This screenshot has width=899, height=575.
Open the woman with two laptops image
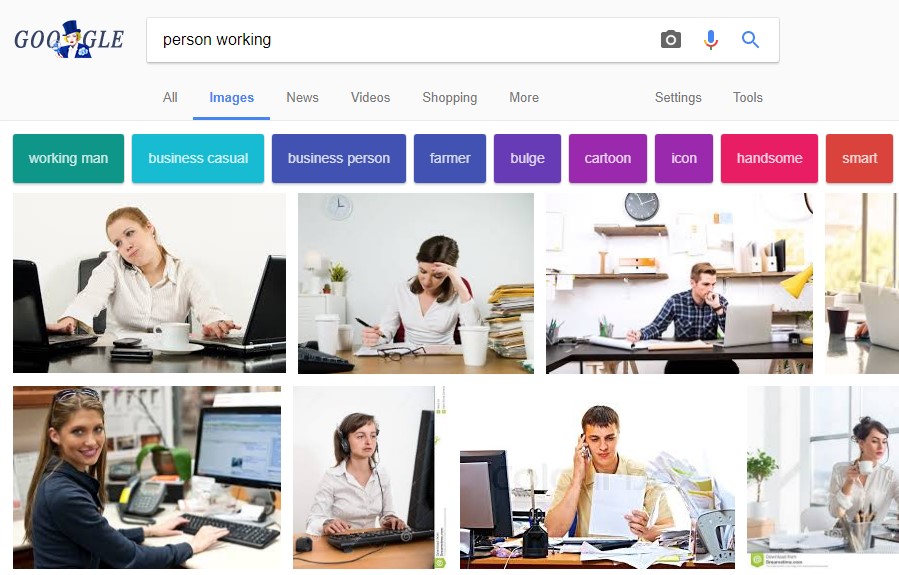click(149, 283)
